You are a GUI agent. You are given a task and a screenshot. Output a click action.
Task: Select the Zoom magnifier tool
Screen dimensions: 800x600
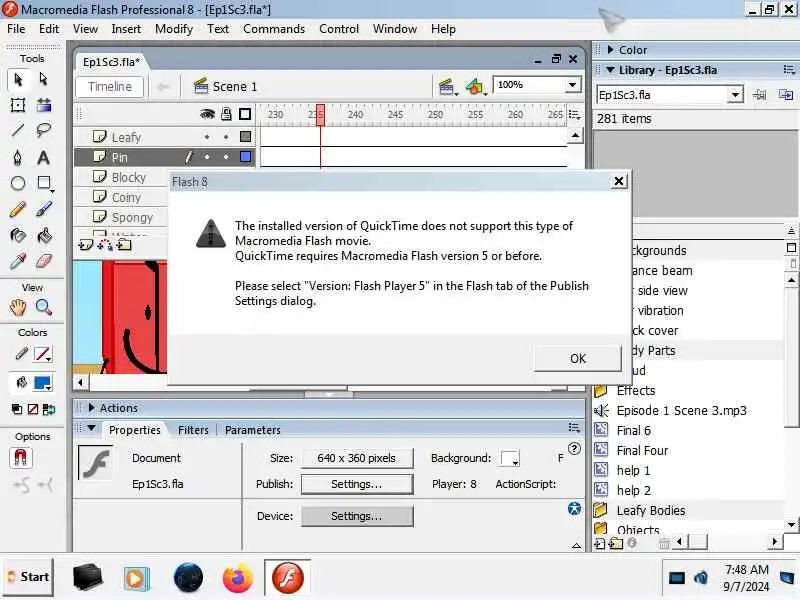(x=44, y=307)
